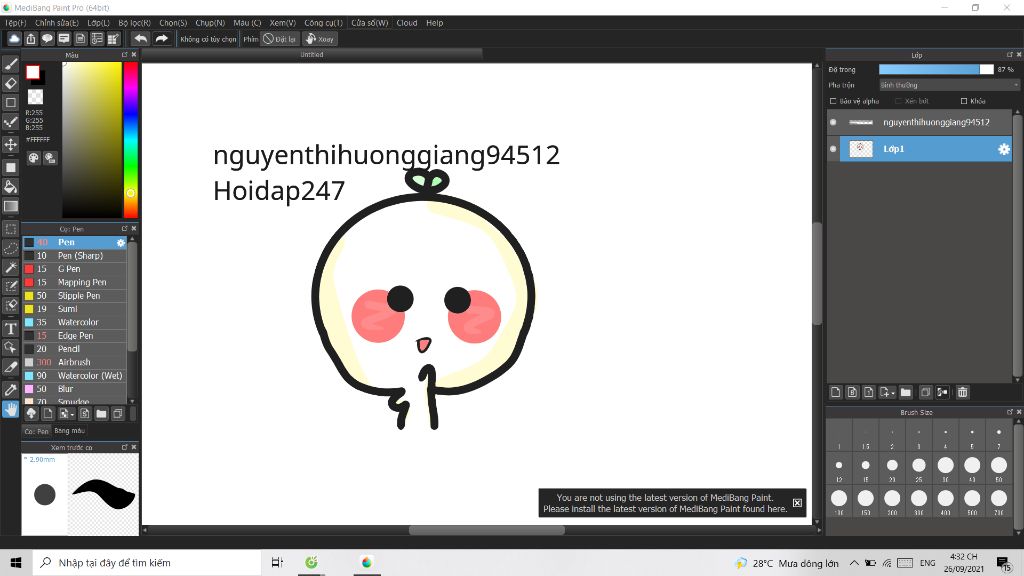Open the Help menu

point(434,23)
